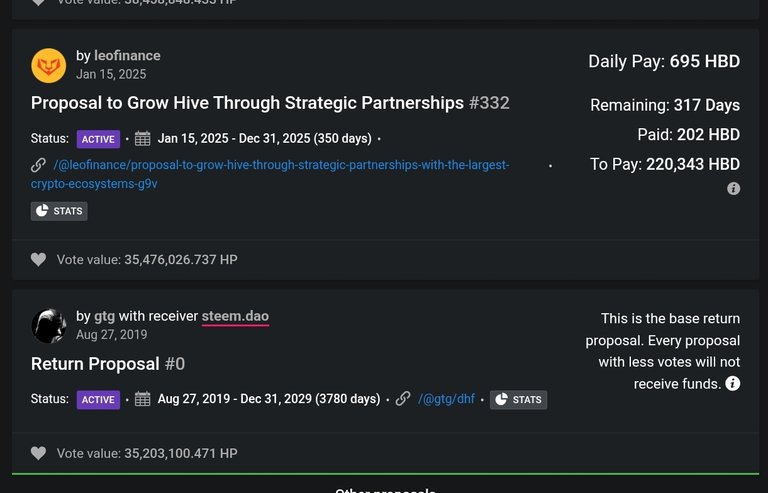Click 'Jan 15, 2025 - Dec 31, 2025 (350 days)'
The height and width of the screenshot is (493, 768).
264,139
